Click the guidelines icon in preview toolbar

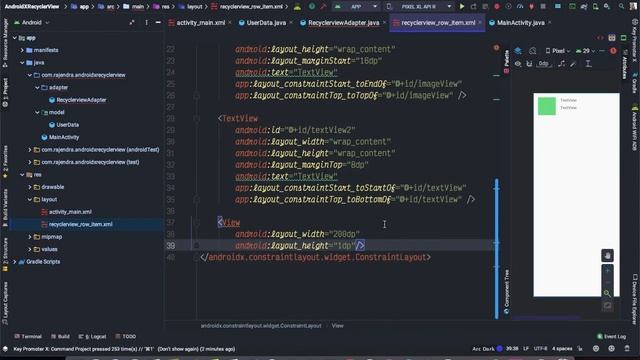[x=589, y=64]
